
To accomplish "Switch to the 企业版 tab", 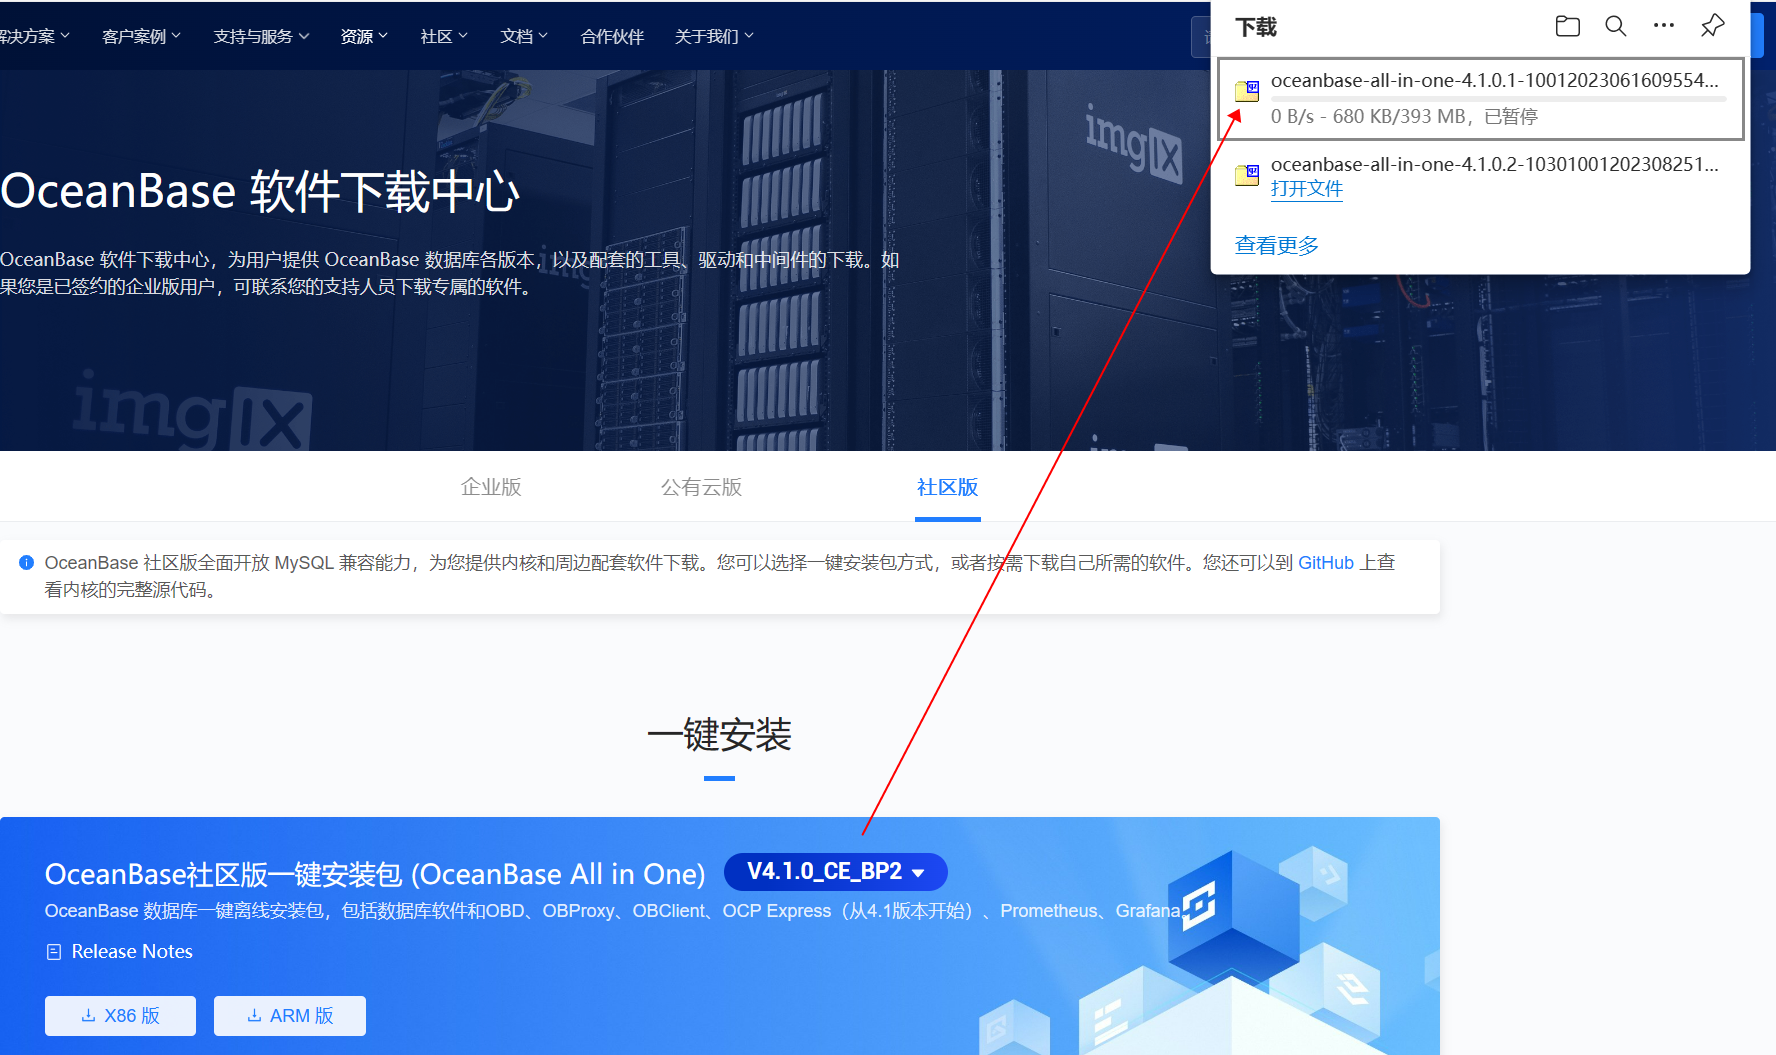I will point(491,487).
